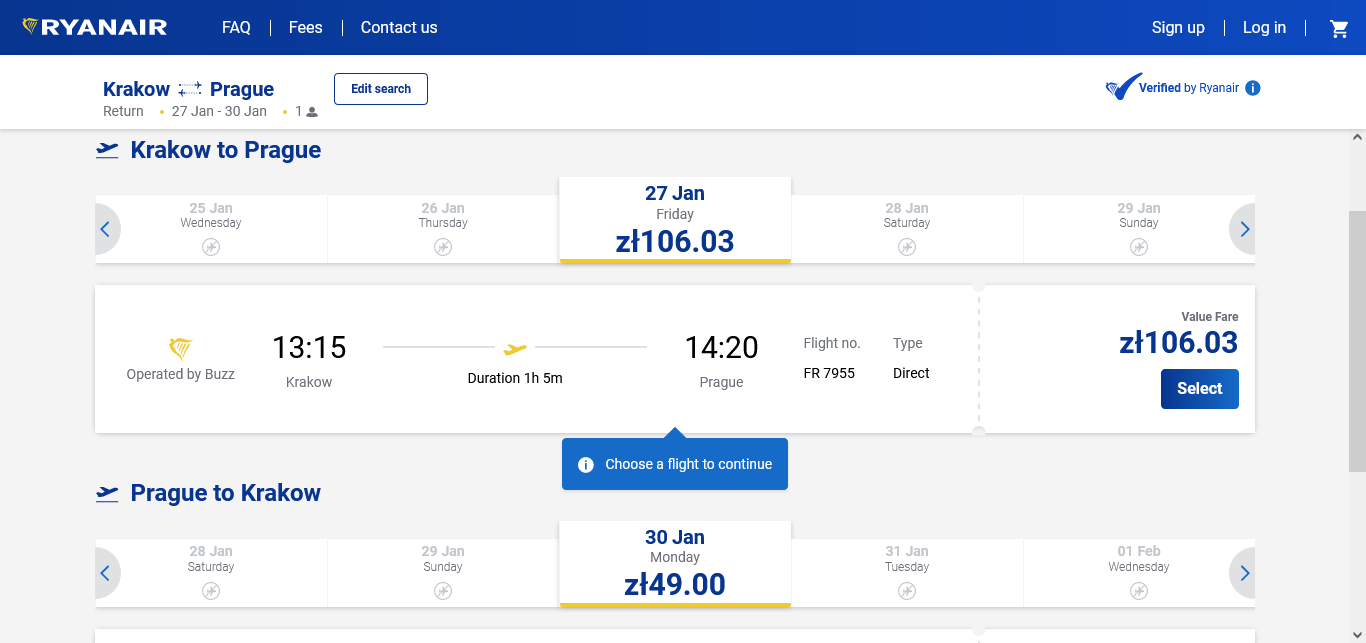Click the no-flight icon under 29 Jan Sunday outbound
The width and height of the screenshot is (1366, 643).
1139,247
